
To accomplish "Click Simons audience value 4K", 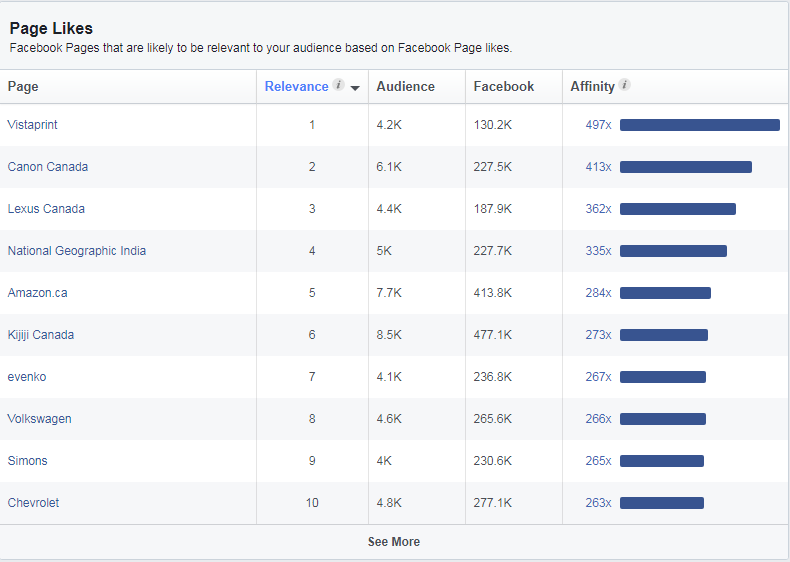I will 384,461.
